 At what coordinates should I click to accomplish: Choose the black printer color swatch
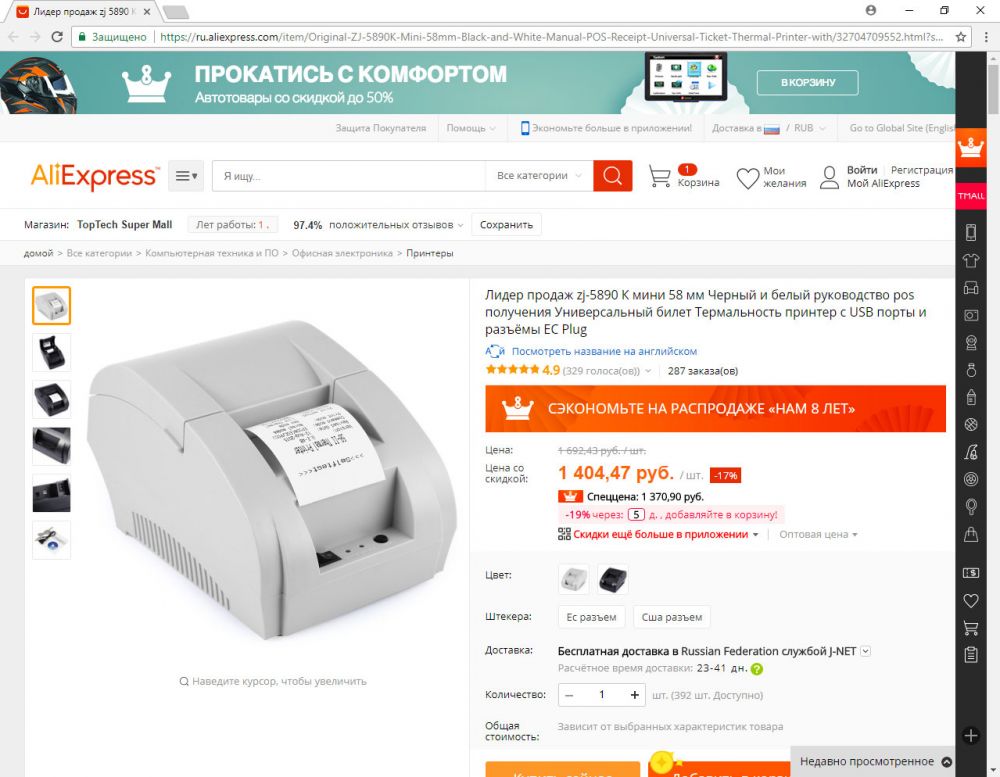613,579
